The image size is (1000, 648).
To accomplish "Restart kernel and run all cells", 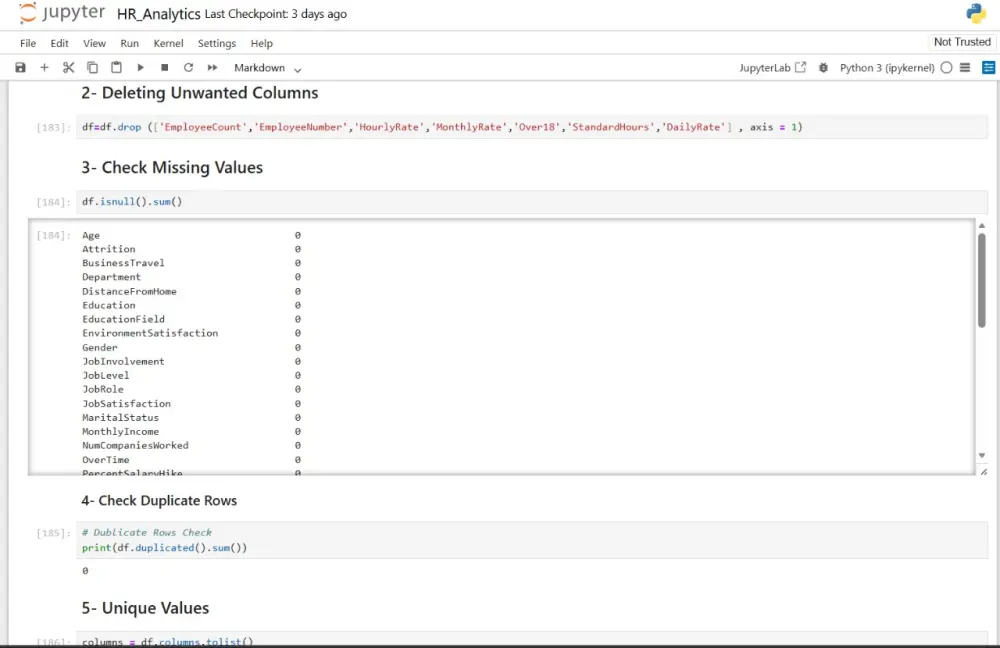I will (211, 67).
